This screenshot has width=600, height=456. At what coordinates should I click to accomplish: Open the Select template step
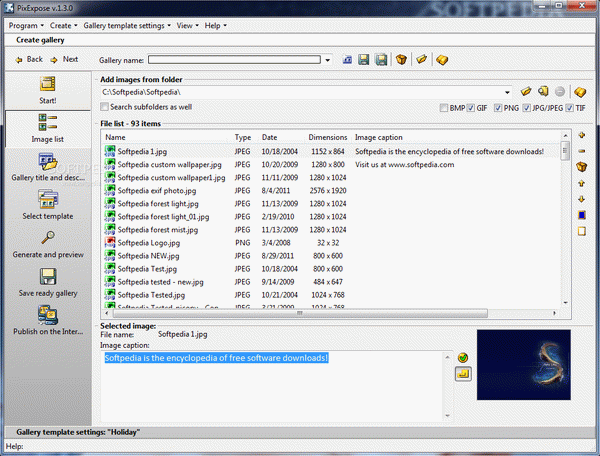(48, 206)
